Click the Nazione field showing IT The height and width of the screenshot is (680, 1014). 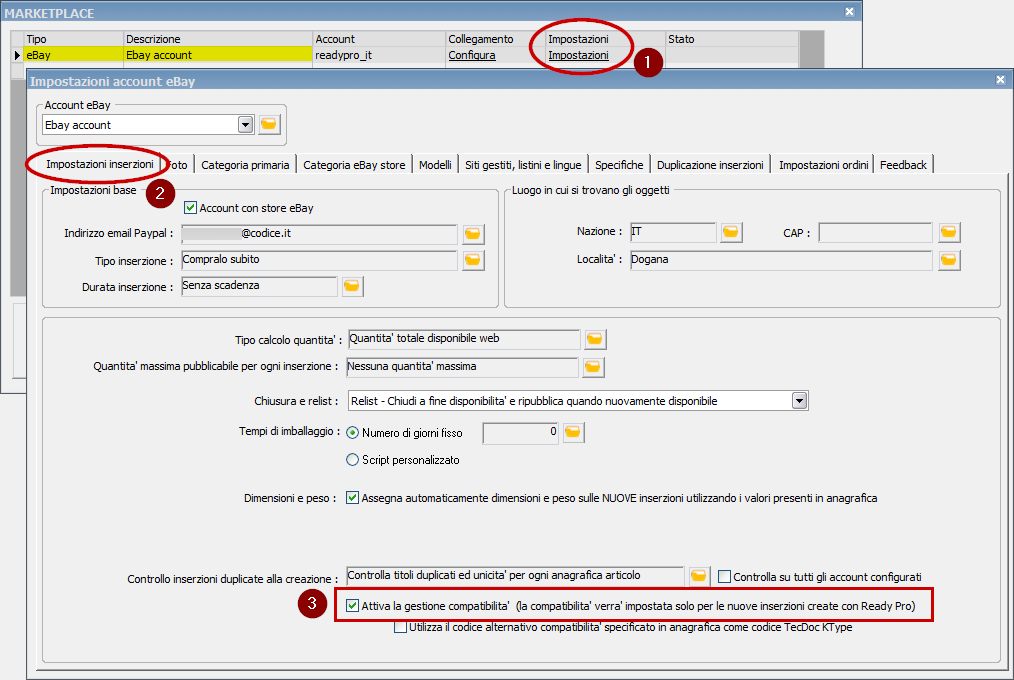(x=673, y=232)
